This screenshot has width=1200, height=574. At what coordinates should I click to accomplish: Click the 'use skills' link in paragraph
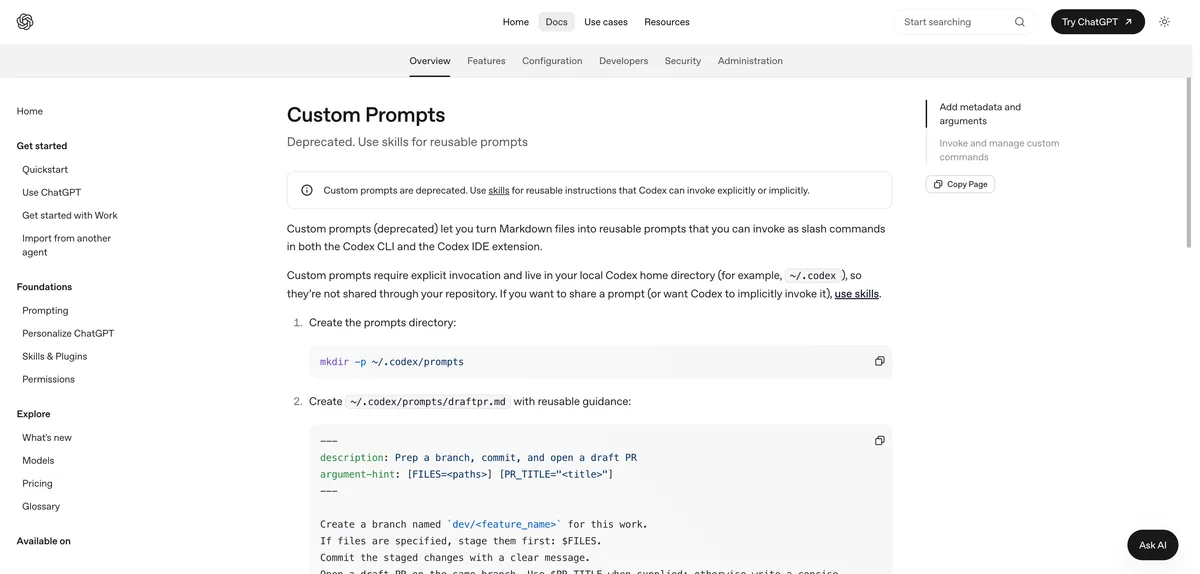pos(857,294)
